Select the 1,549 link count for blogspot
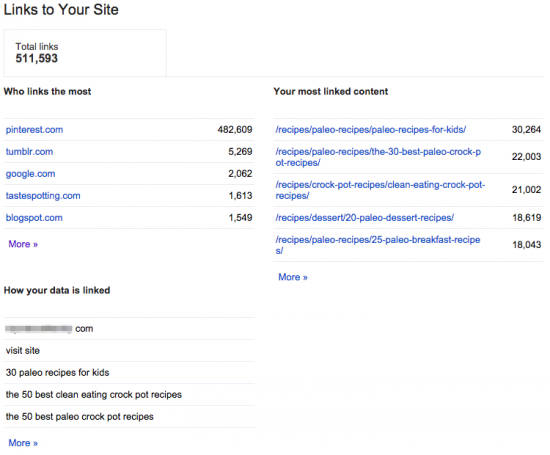The width and height of the screenshot is (550, 455). coord(241,218)
